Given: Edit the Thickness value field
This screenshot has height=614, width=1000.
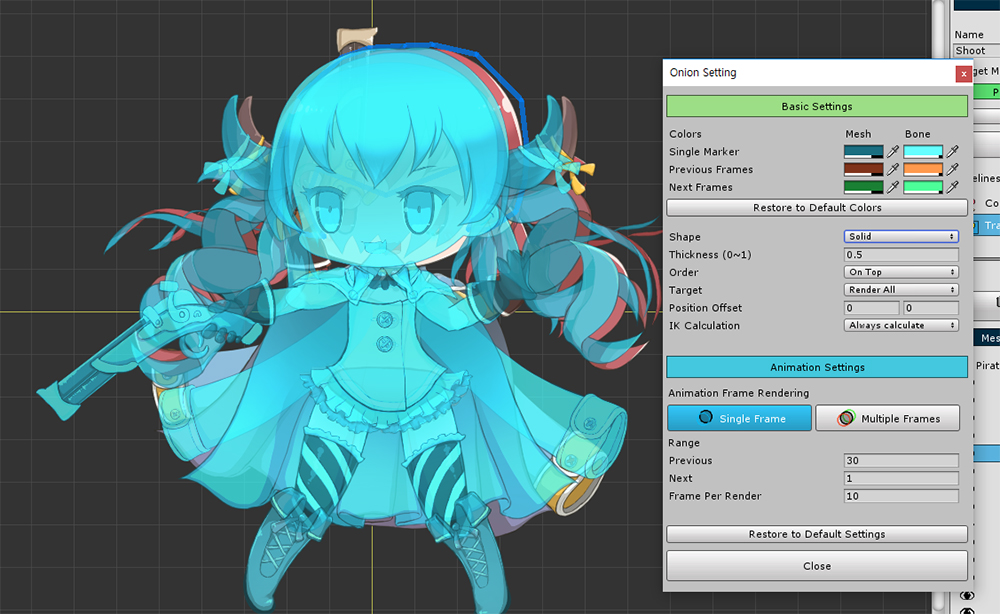Looking at the screenshot, I should (901, 254).
